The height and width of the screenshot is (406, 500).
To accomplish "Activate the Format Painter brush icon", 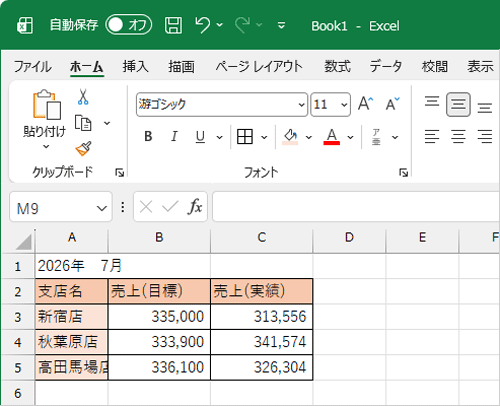I will pyautogui.click(x=83, y=149).
